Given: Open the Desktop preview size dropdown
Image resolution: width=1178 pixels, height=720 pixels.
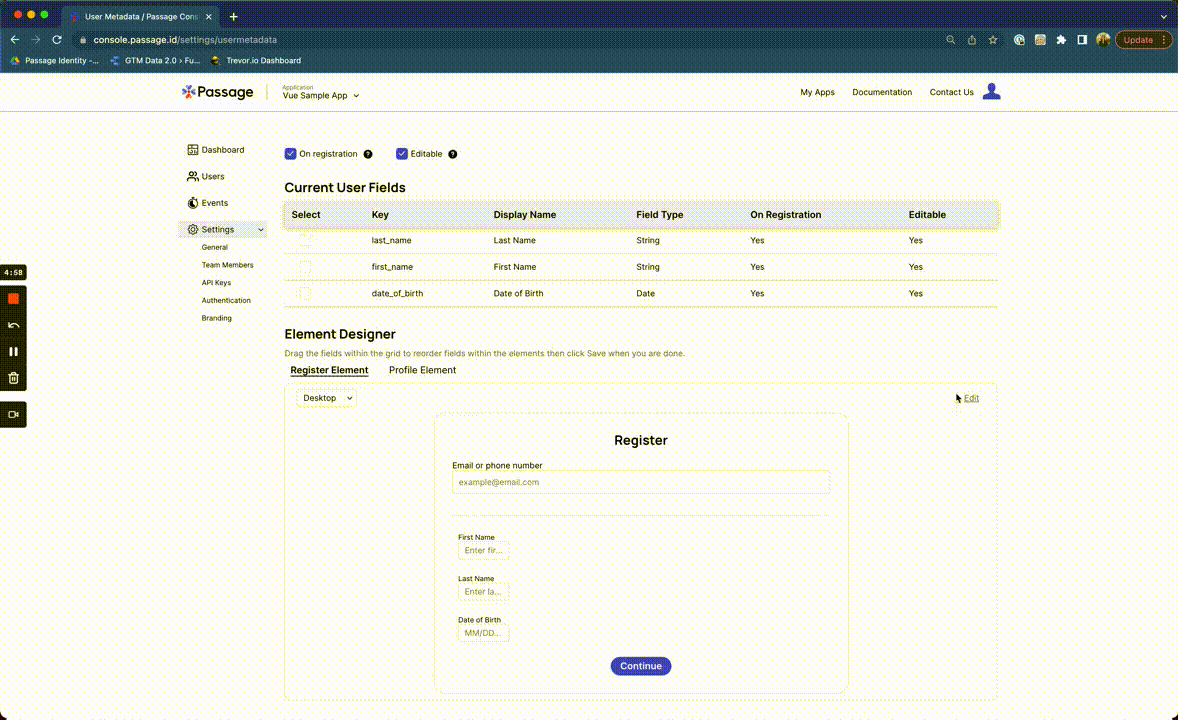Looking at the screenshot, I should pos(325,397).
